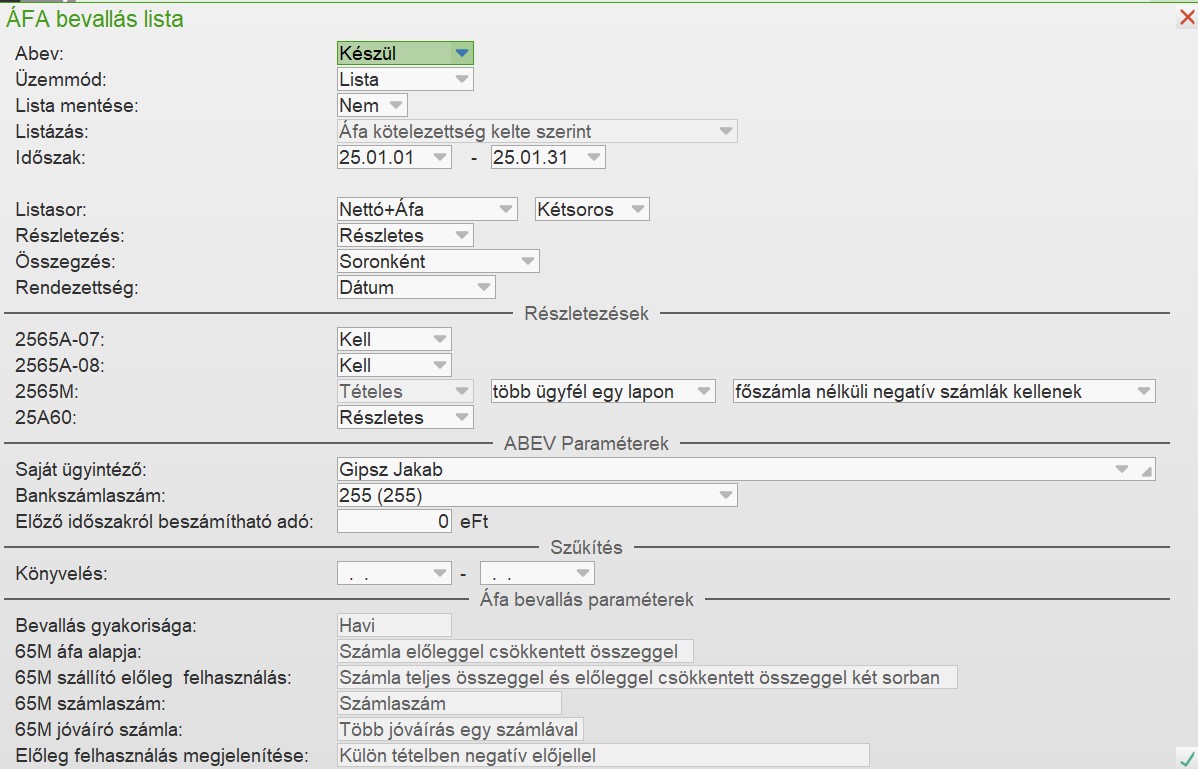Click the Bankszámlaszám label
Viewport: 1198px width, 769px height.
pyautogui.click(x=90, y=495)
